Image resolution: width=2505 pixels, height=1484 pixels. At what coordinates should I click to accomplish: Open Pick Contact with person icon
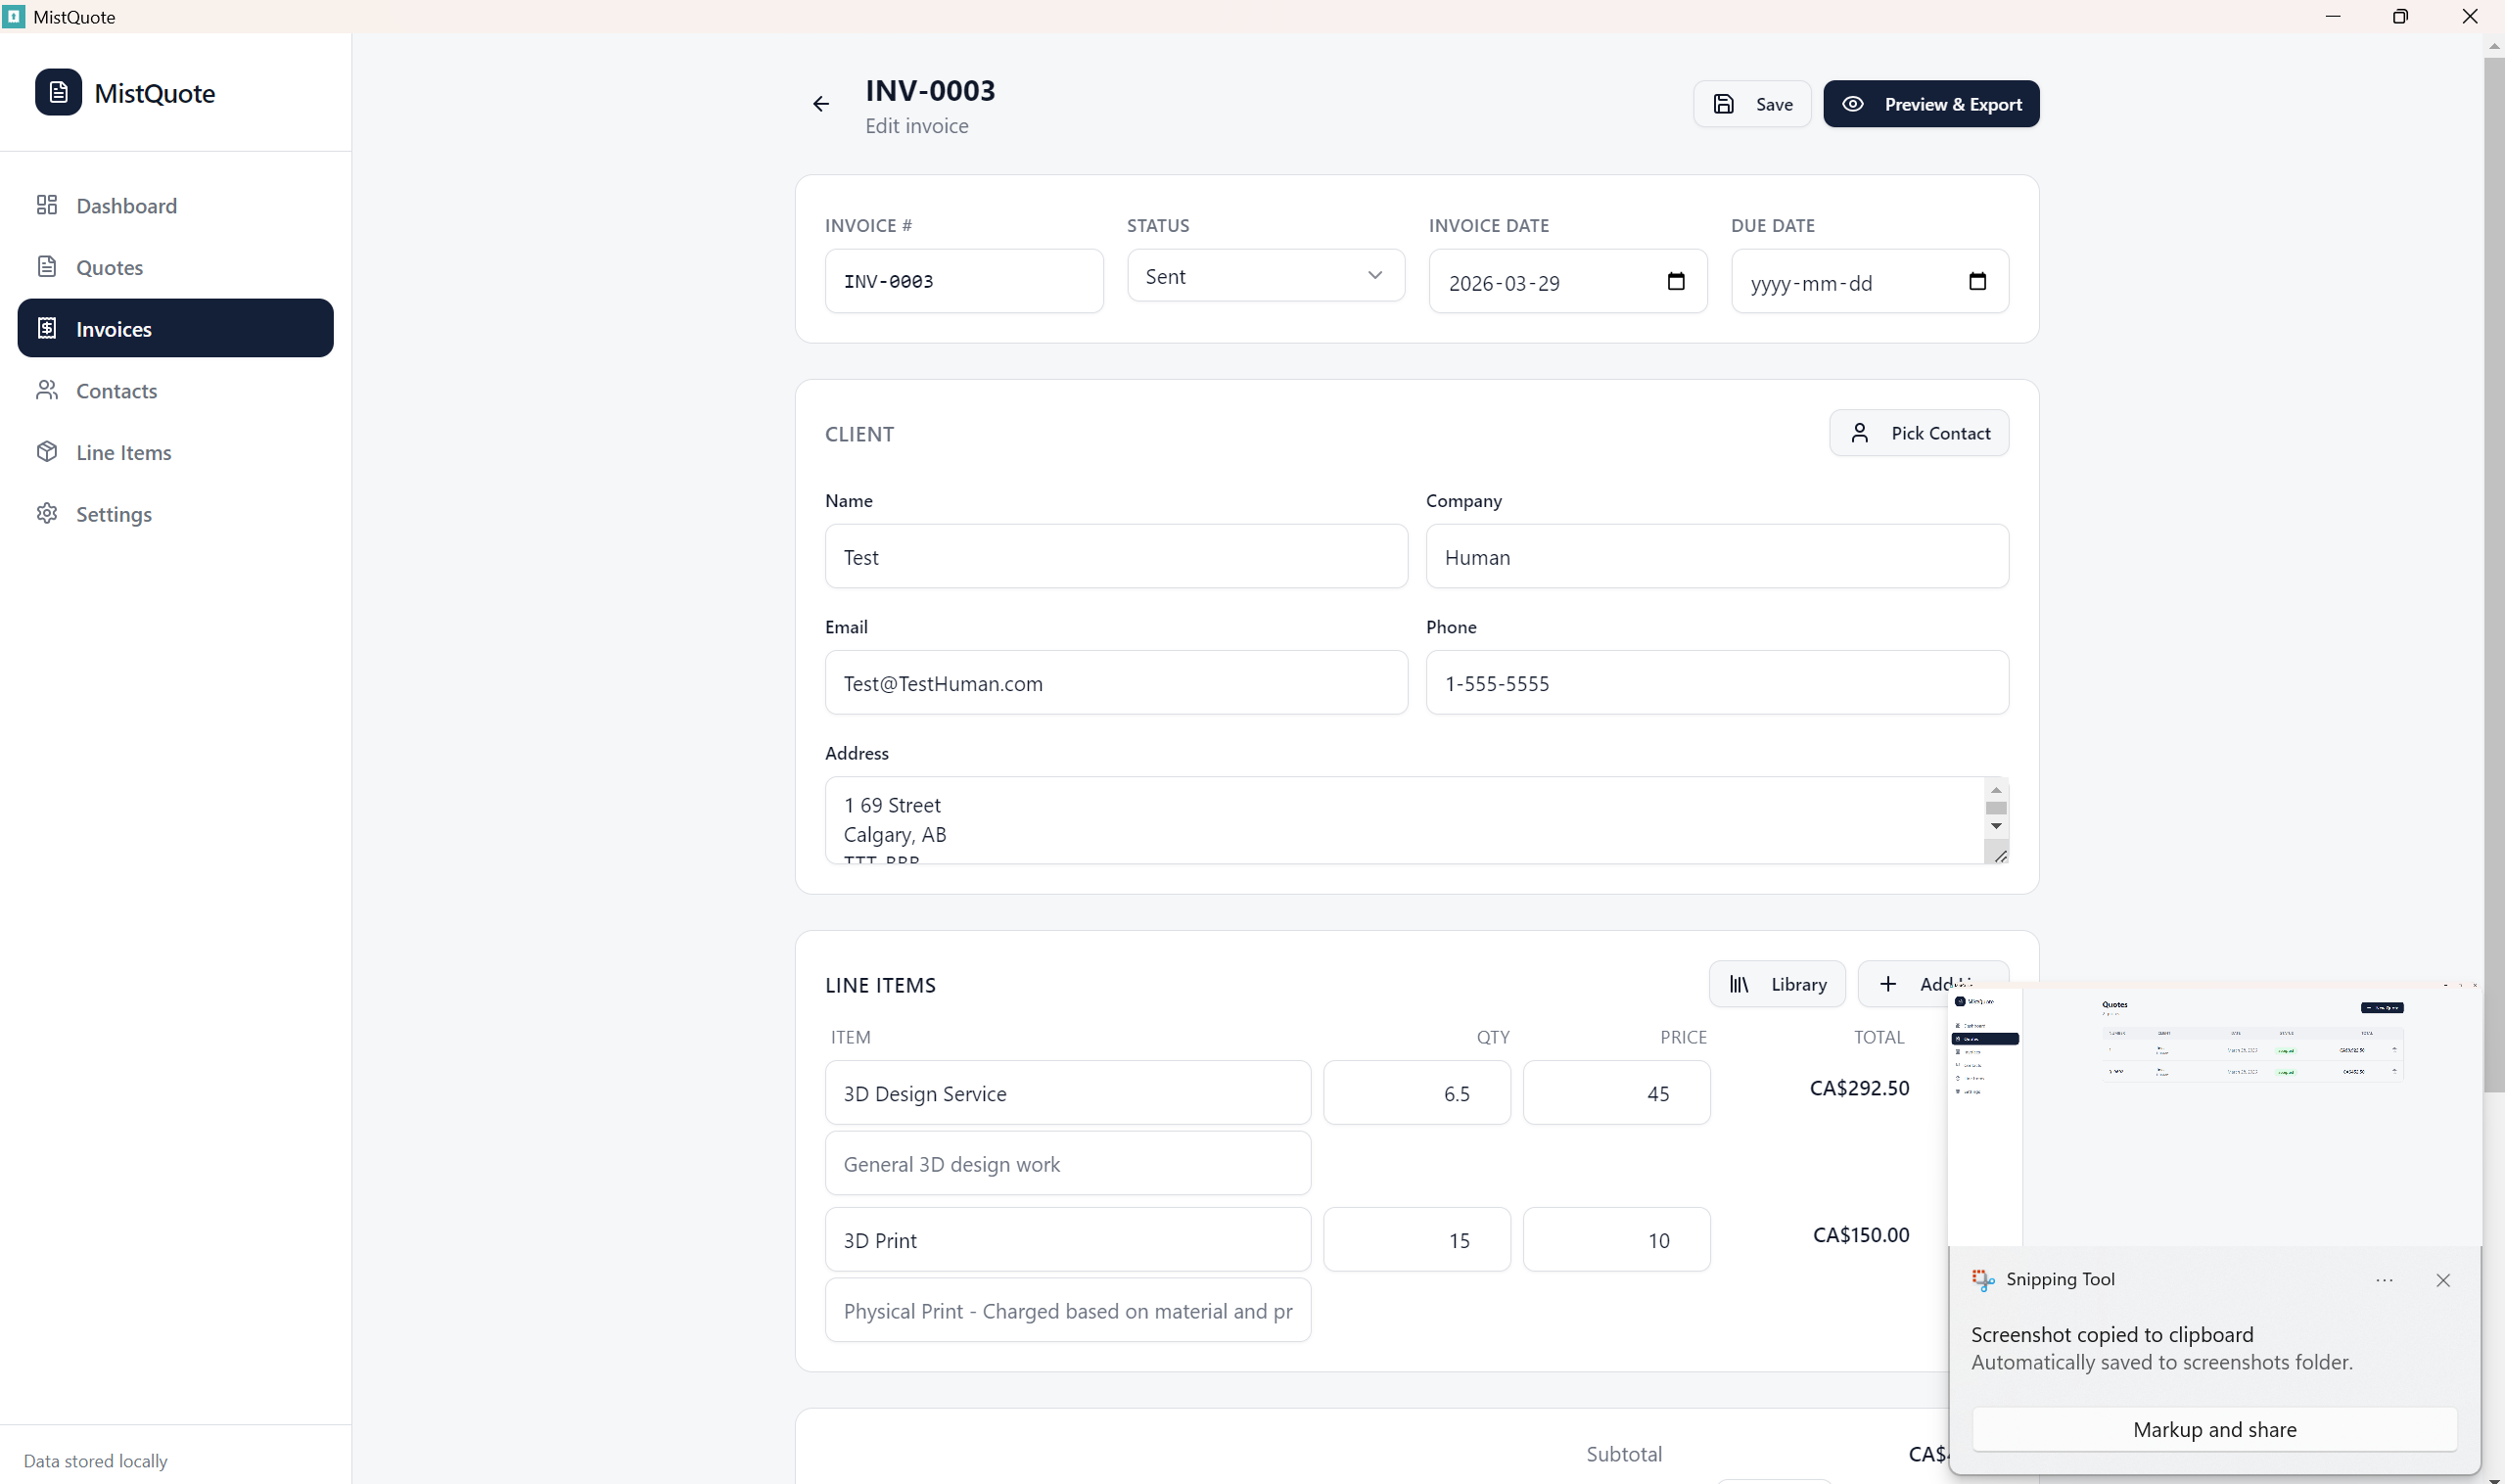(x=1919, y=433)
